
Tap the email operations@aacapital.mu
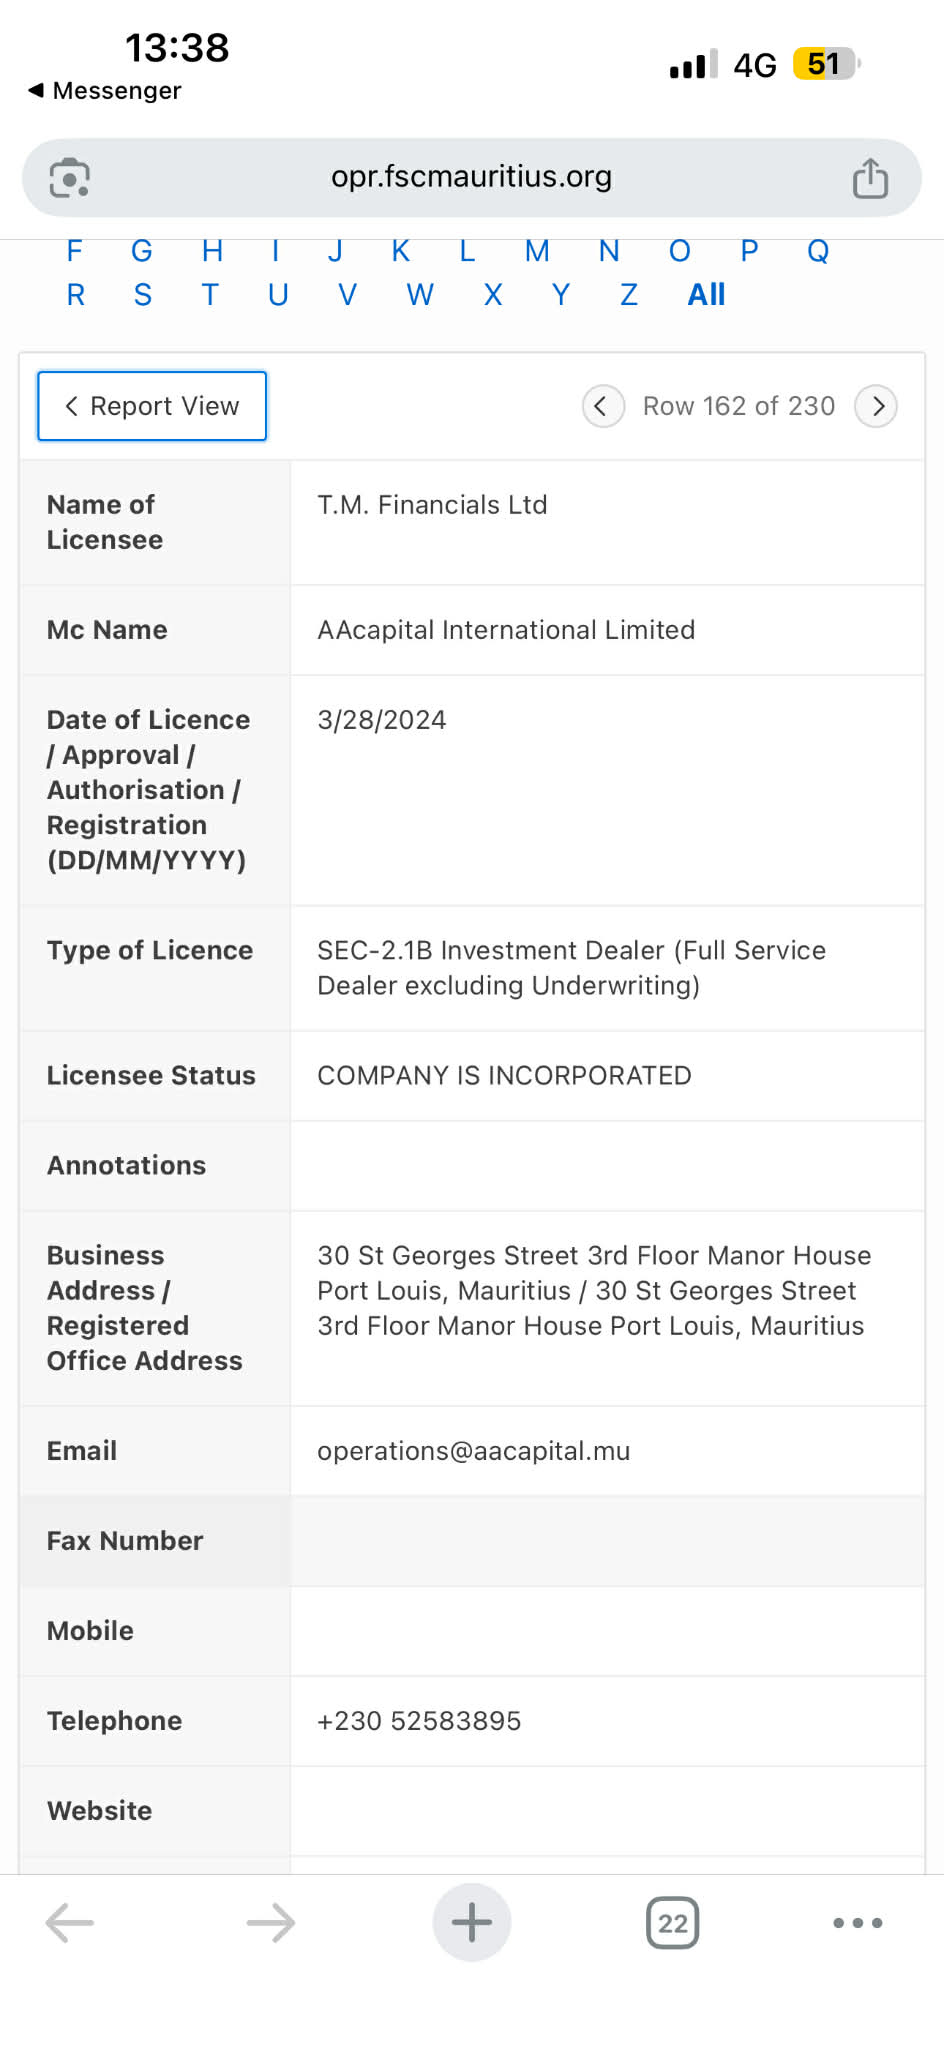point(473,1451)
